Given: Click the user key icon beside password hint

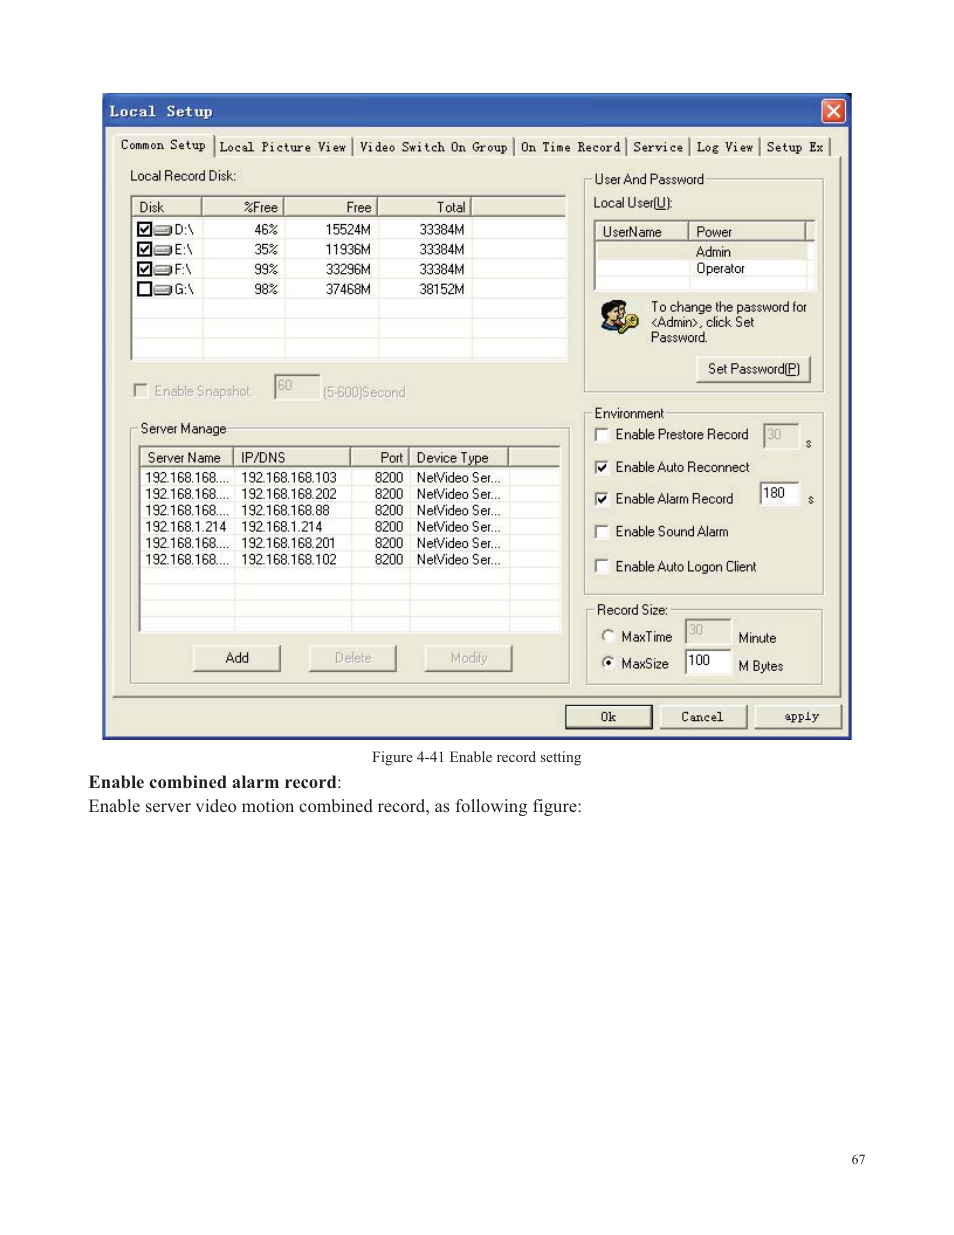Looking at the screenshot, I should click(619, 316).
